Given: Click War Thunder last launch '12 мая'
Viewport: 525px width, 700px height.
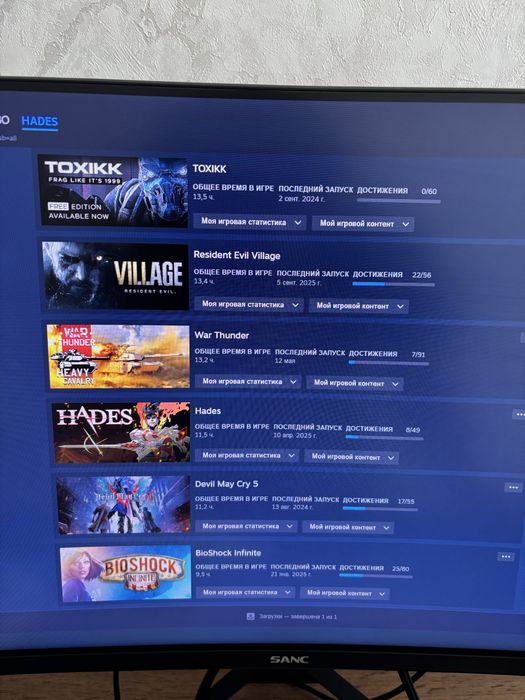Looking at the screenshot, I should click(285, 361).
